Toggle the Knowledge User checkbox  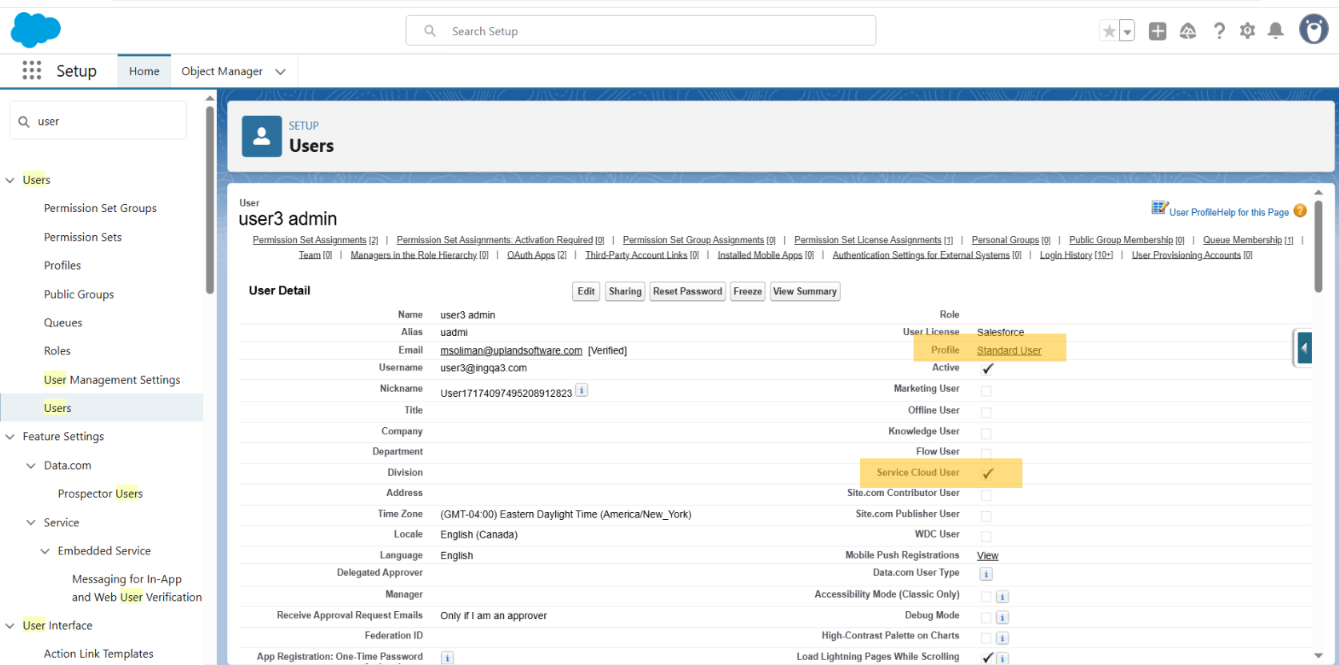tap(986, 433)
